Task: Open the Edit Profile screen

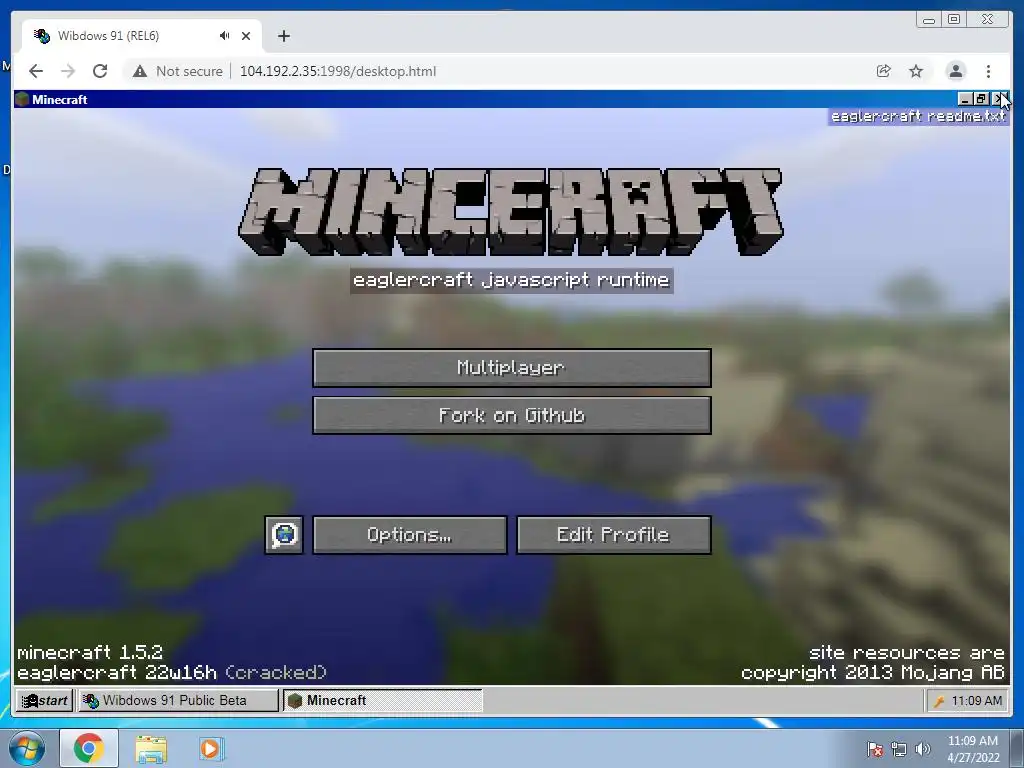Action: click(x=613, y=535)
